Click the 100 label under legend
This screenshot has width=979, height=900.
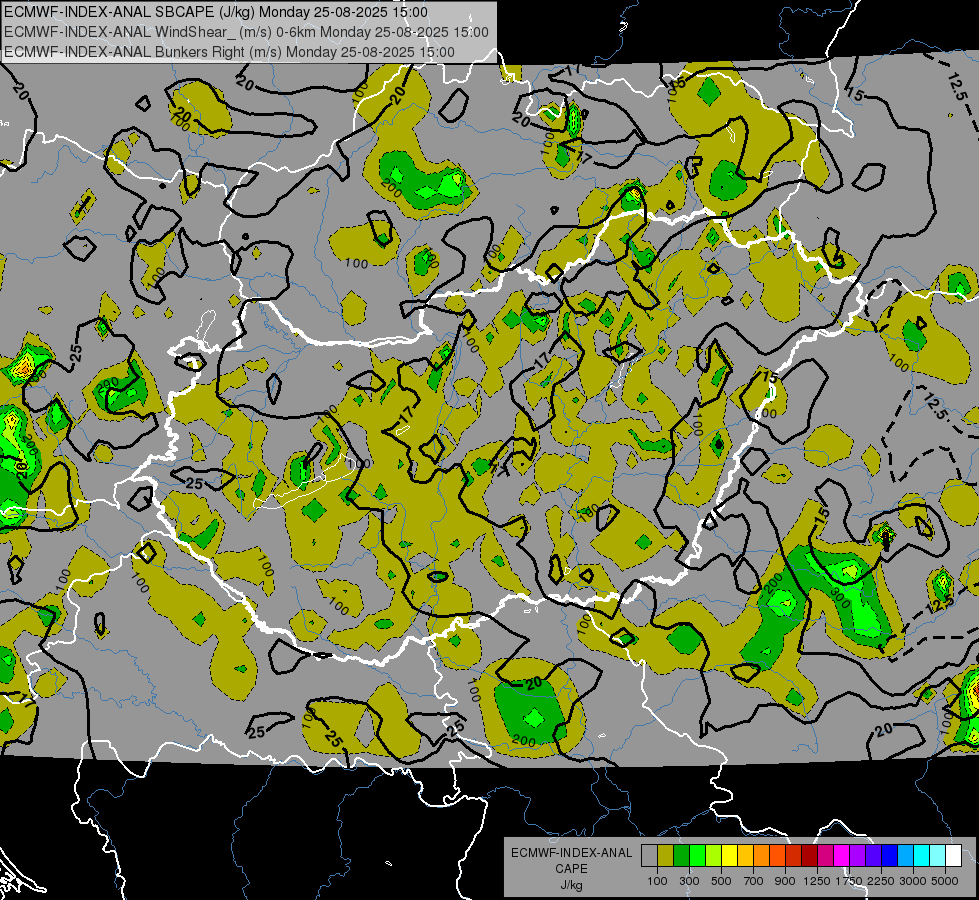[657, 881]
